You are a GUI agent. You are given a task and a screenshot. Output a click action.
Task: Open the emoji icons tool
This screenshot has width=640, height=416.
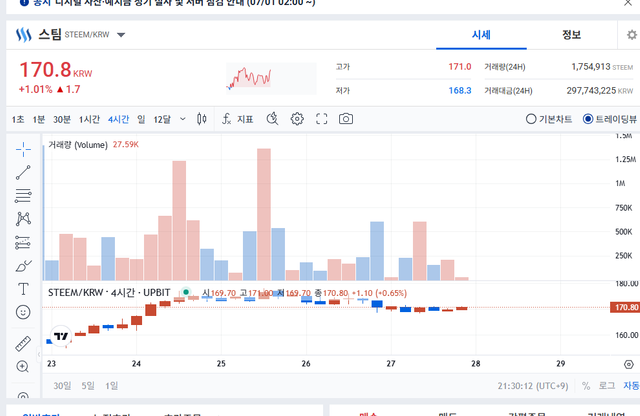pyautogui.click(x=23, y=312)
